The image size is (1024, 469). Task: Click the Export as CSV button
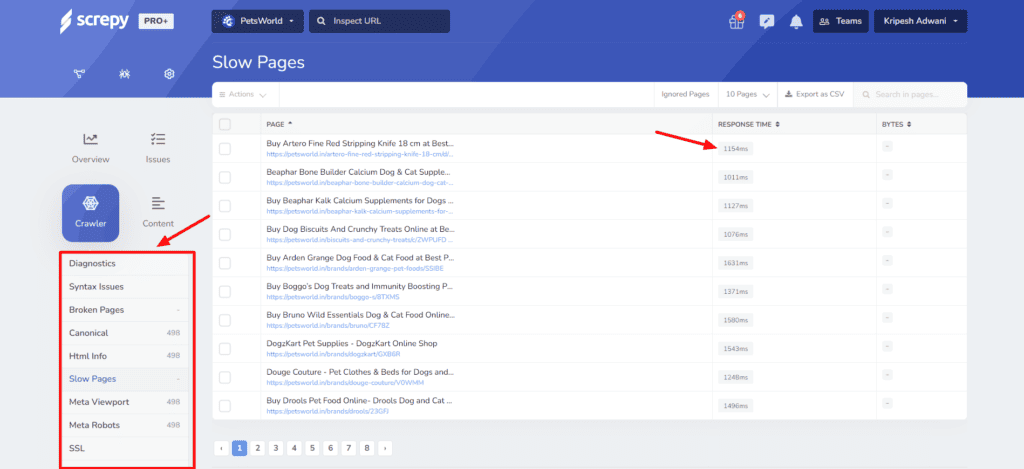pos(816,95)
